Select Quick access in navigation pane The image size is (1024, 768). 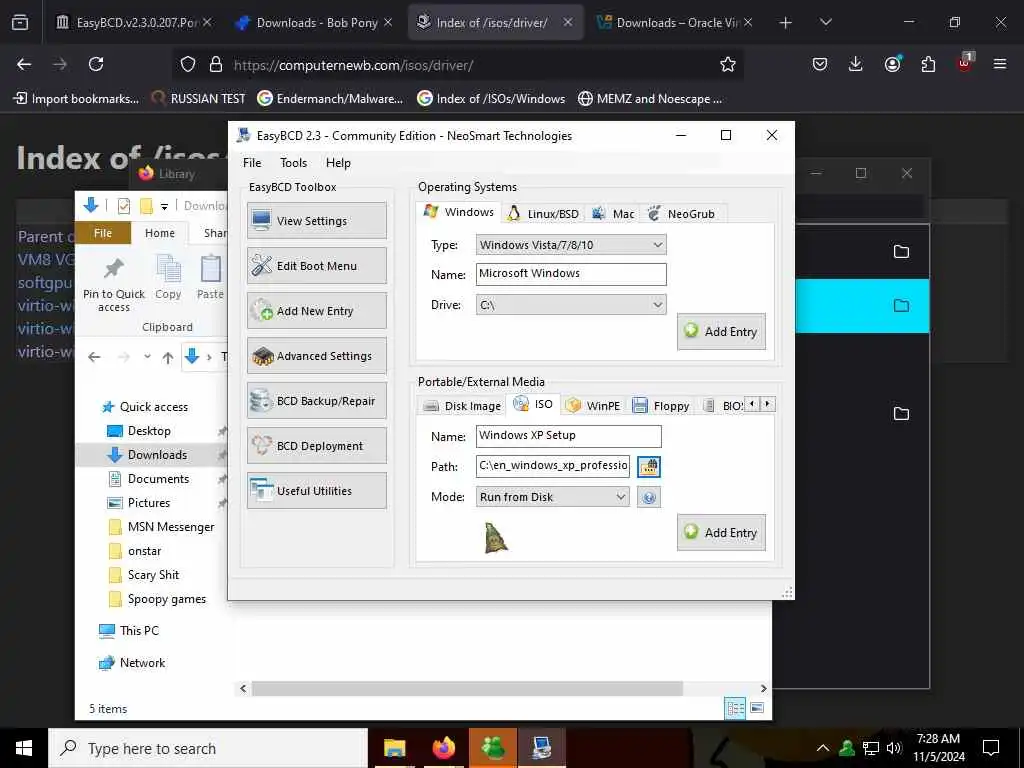tap(145, 407)
